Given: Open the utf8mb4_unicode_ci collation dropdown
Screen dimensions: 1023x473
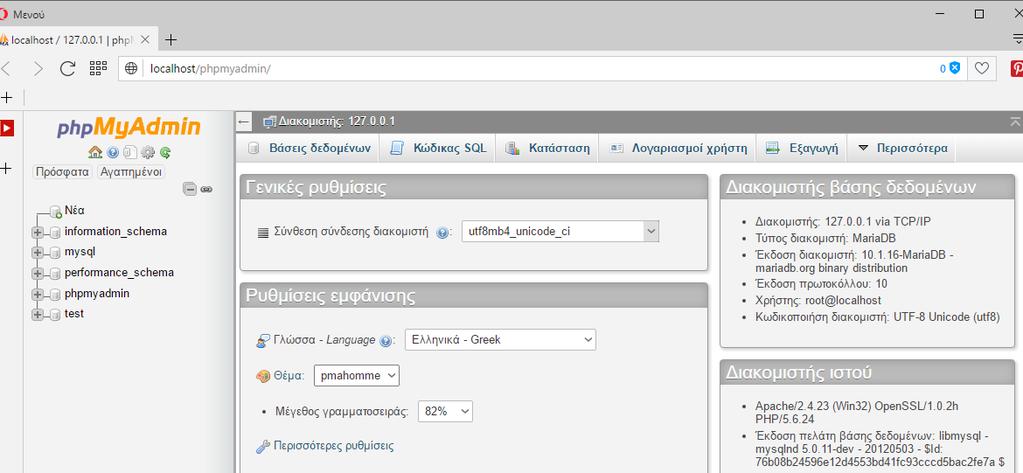Looking at the screenshot, I should (560, 232).
